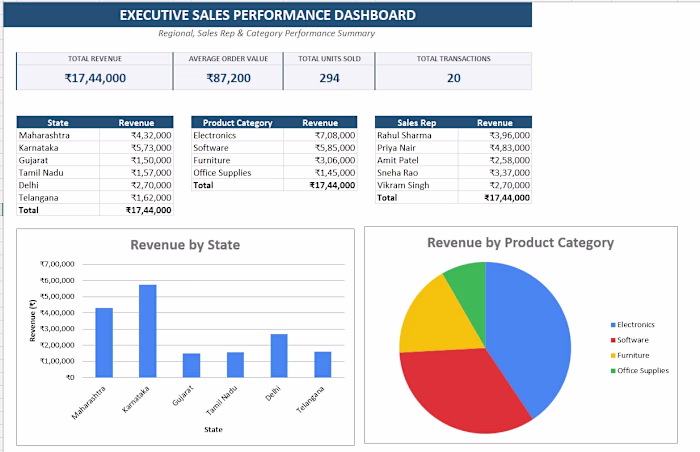Select the Product Category header cell
The height and width of the screenshot is (452, 700).
point(237,122)
